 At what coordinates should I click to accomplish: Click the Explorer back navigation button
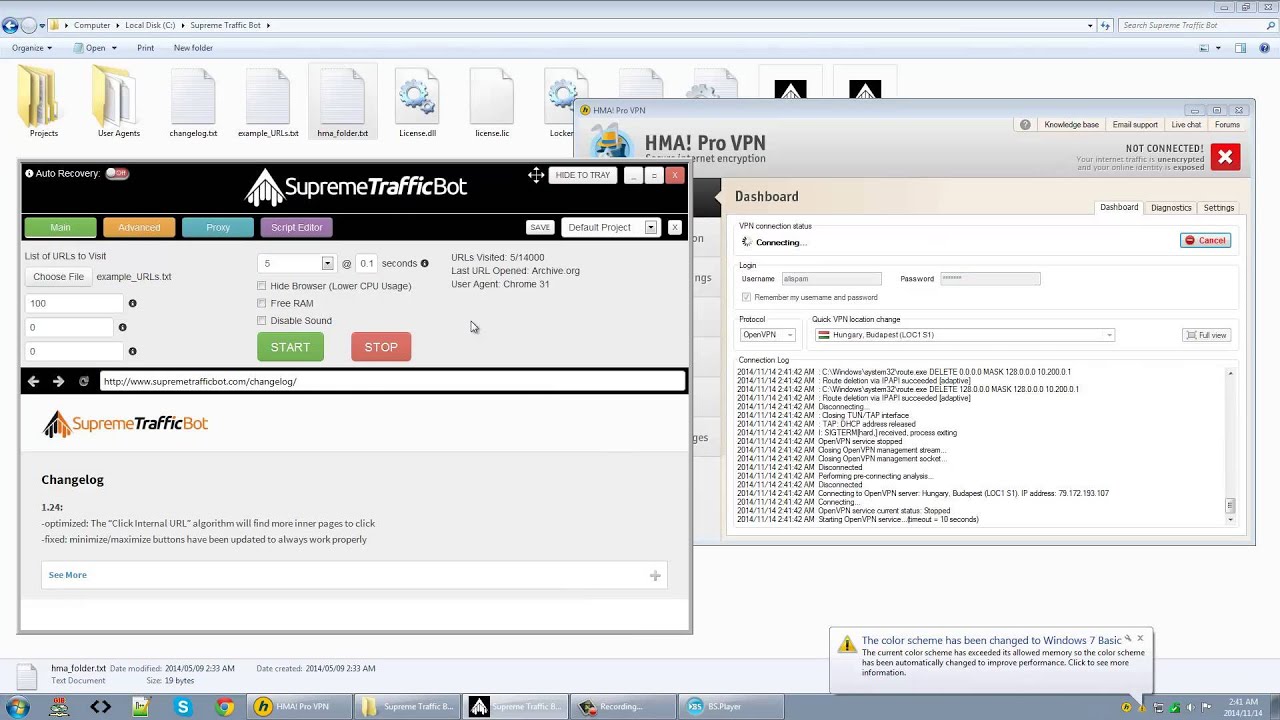coord(11,25)
